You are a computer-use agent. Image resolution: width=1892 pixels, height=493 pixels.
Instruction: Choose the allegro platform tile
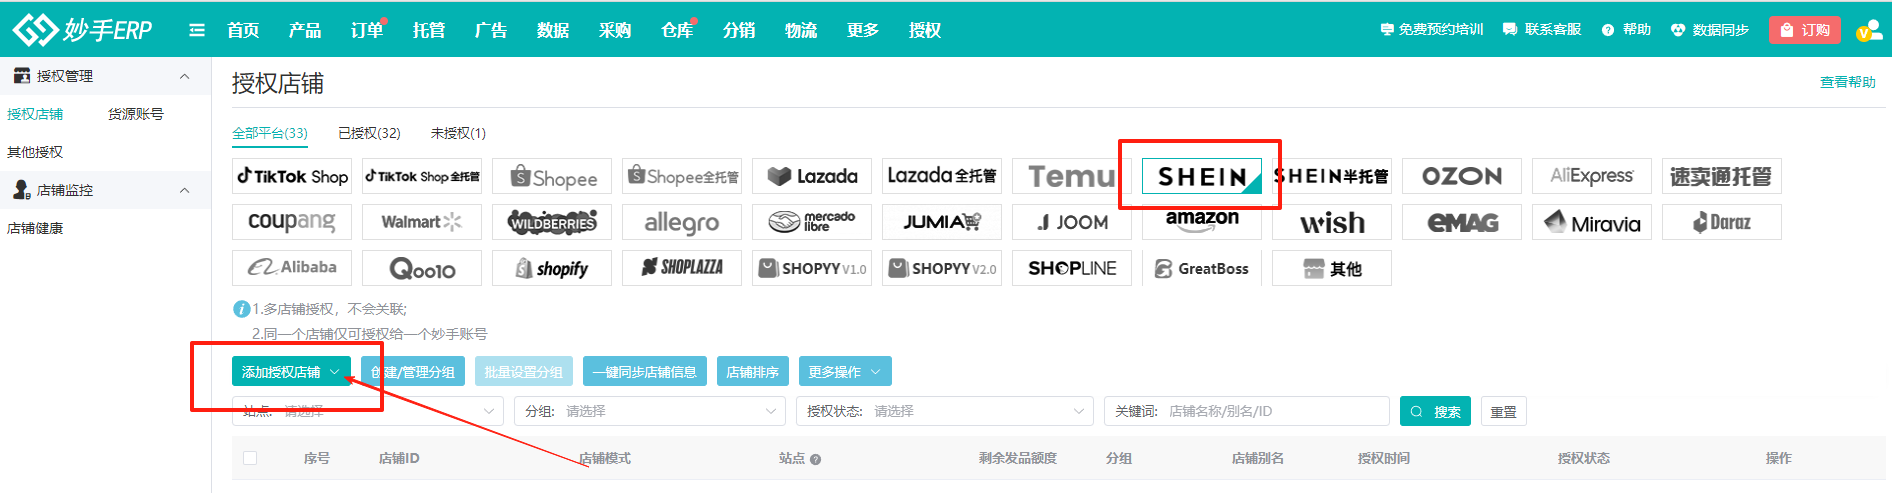pyautogui.click(x=682, y=222)
